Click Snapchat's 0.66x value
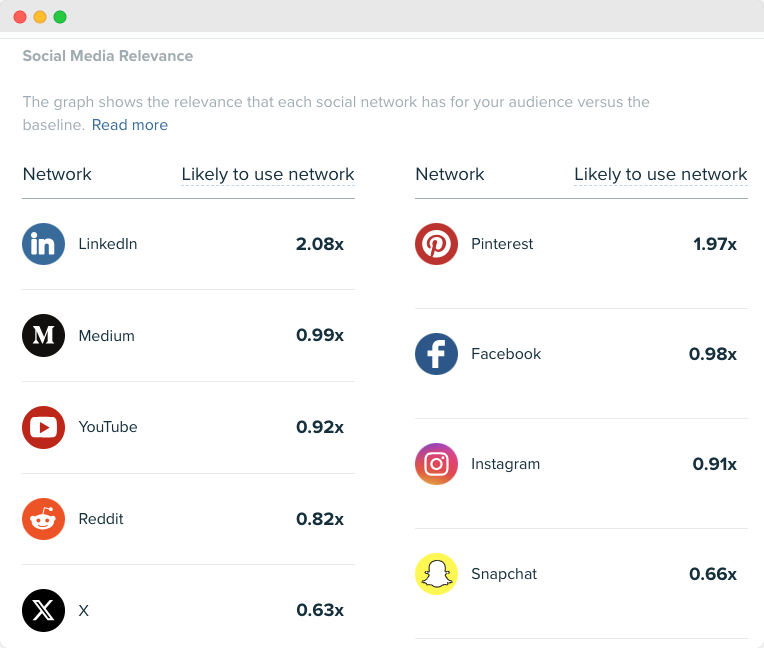This screenshot has width=764, height=648. pyautogui.click(x=712, y=574)
